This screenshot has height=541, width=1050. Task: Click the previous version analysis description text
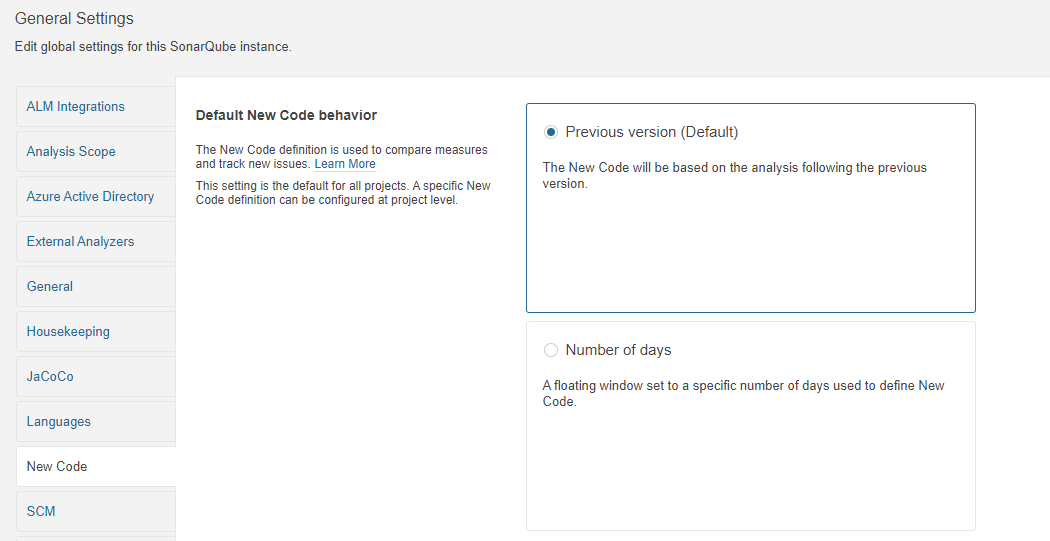[734, 175]
